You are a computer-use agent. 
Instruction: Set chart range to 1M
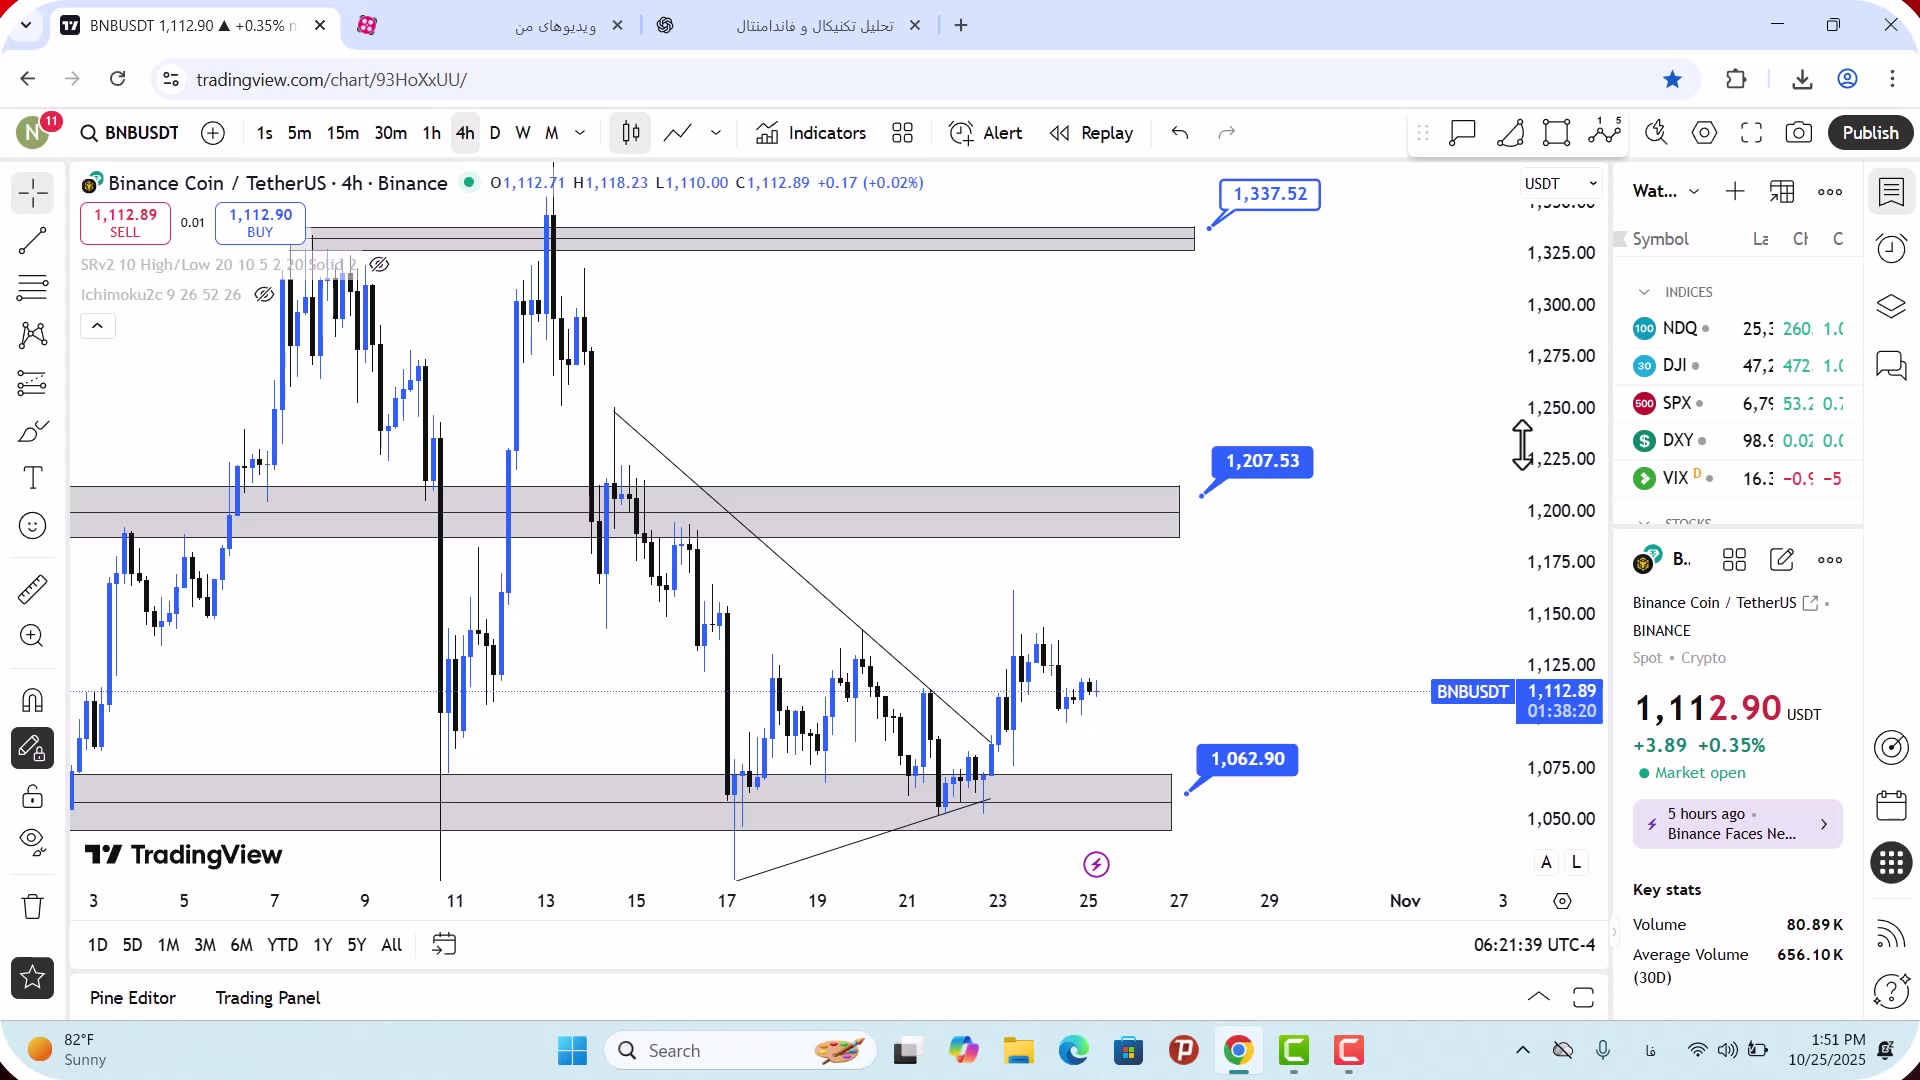168,945
